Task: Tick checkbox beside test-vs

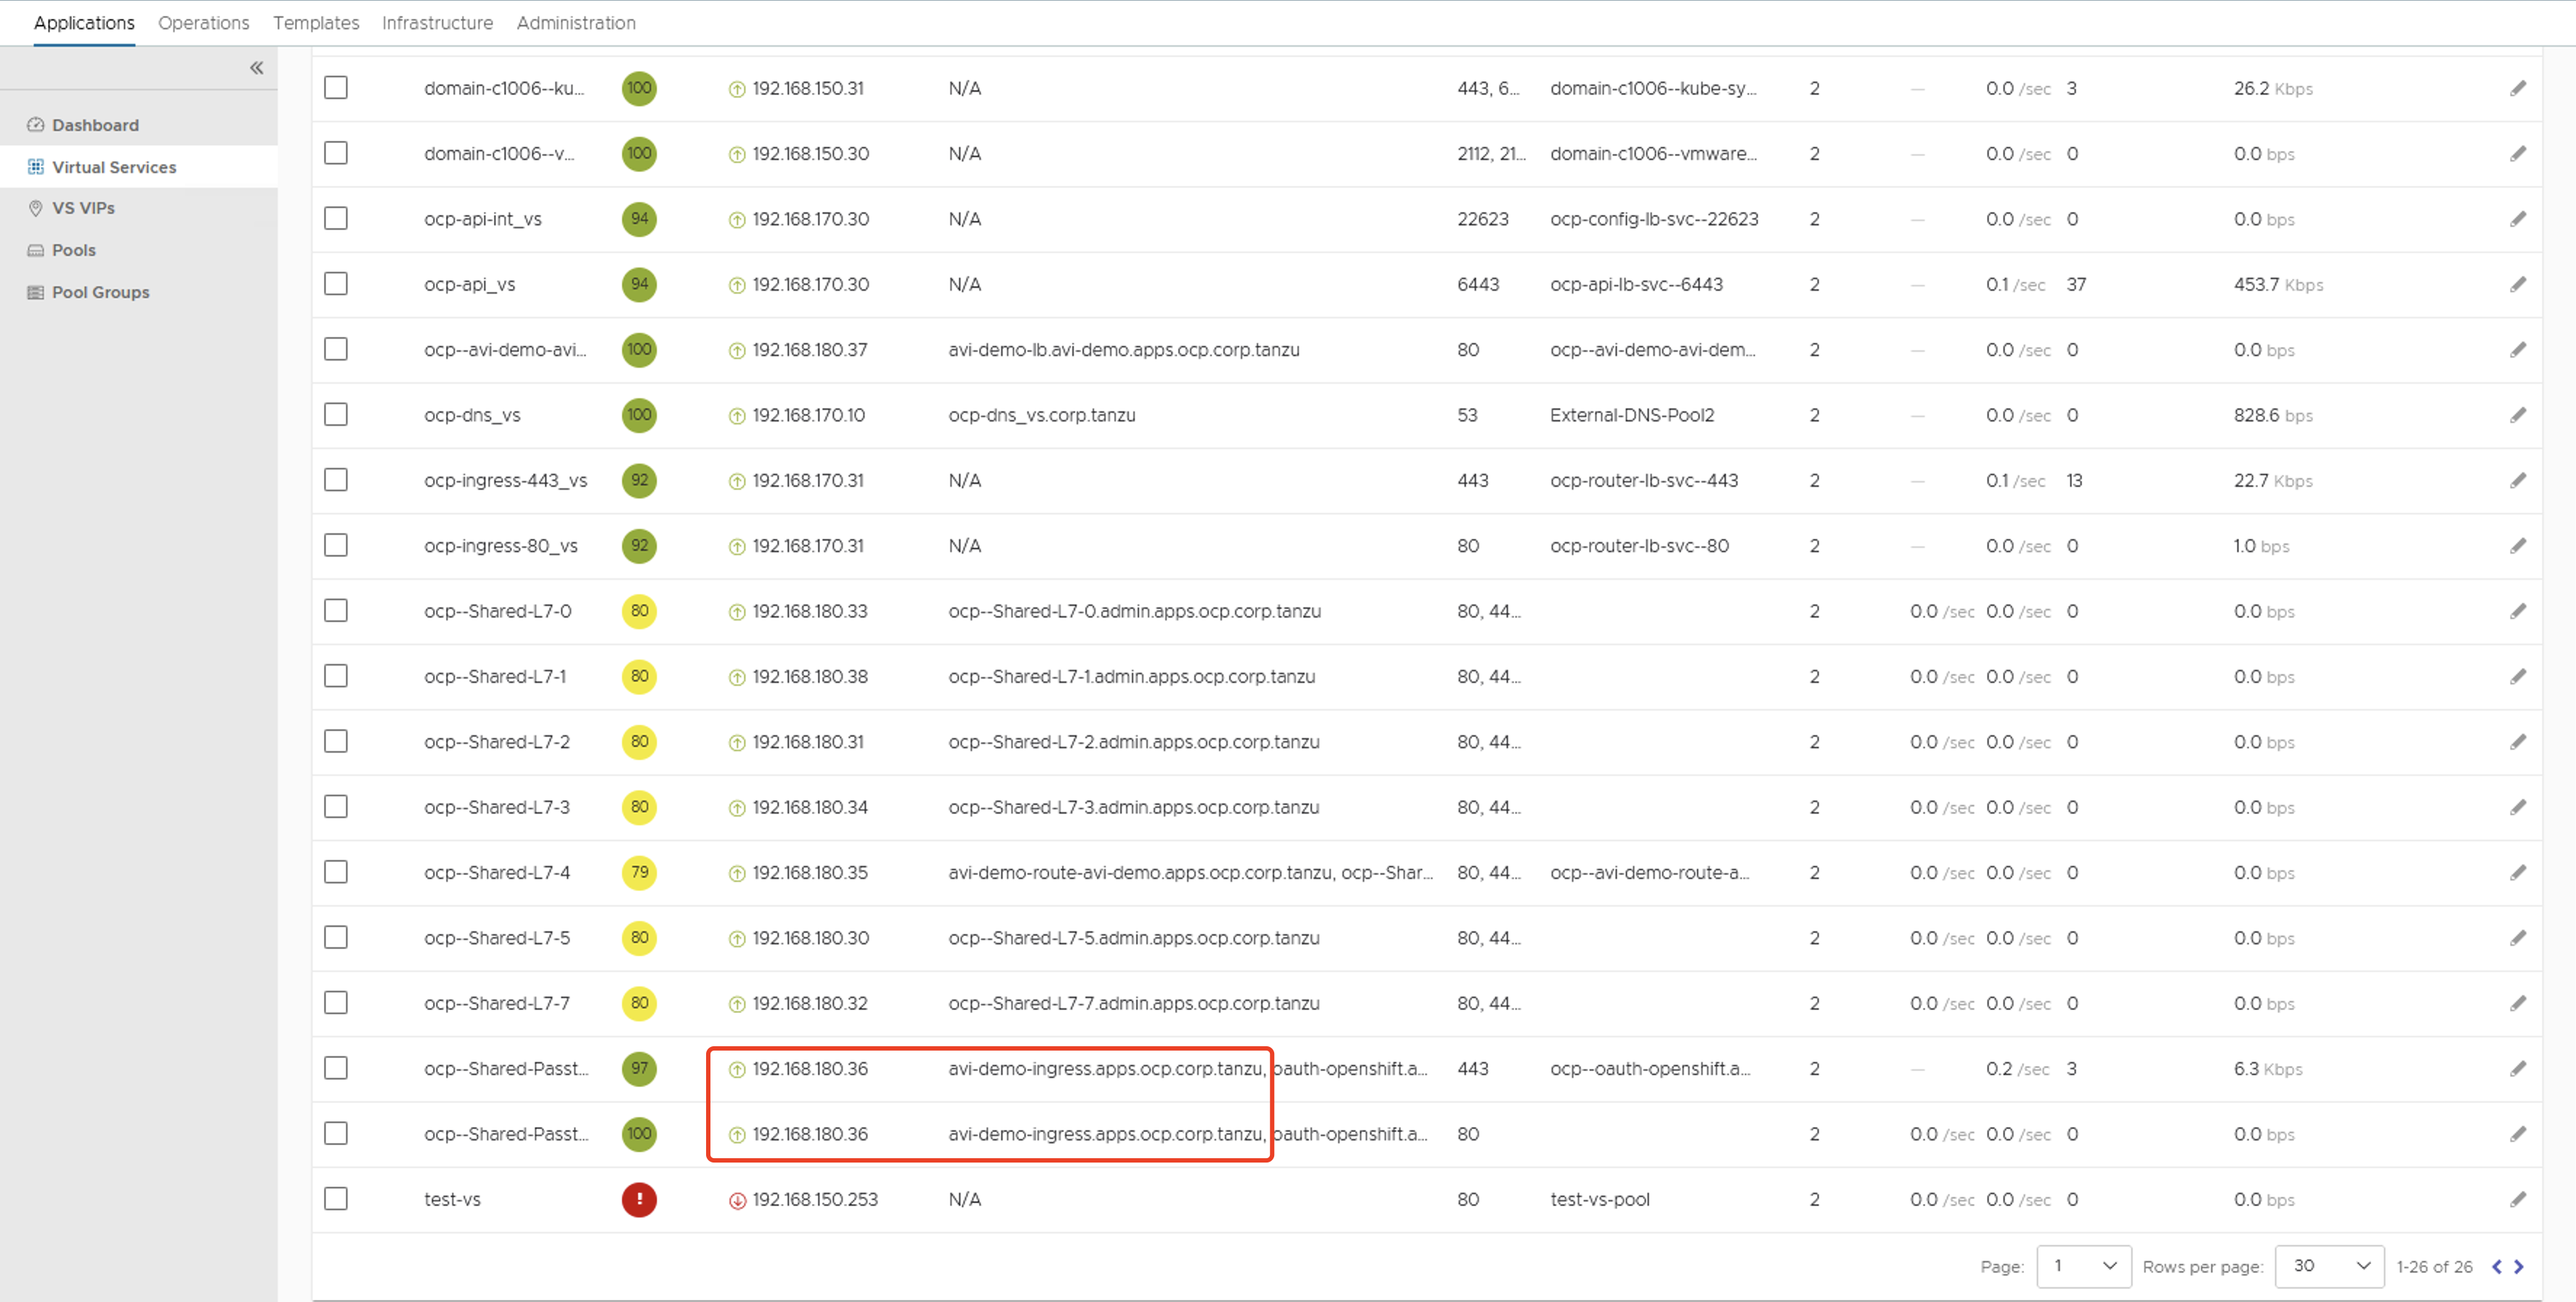Action: pos(336,1199)
